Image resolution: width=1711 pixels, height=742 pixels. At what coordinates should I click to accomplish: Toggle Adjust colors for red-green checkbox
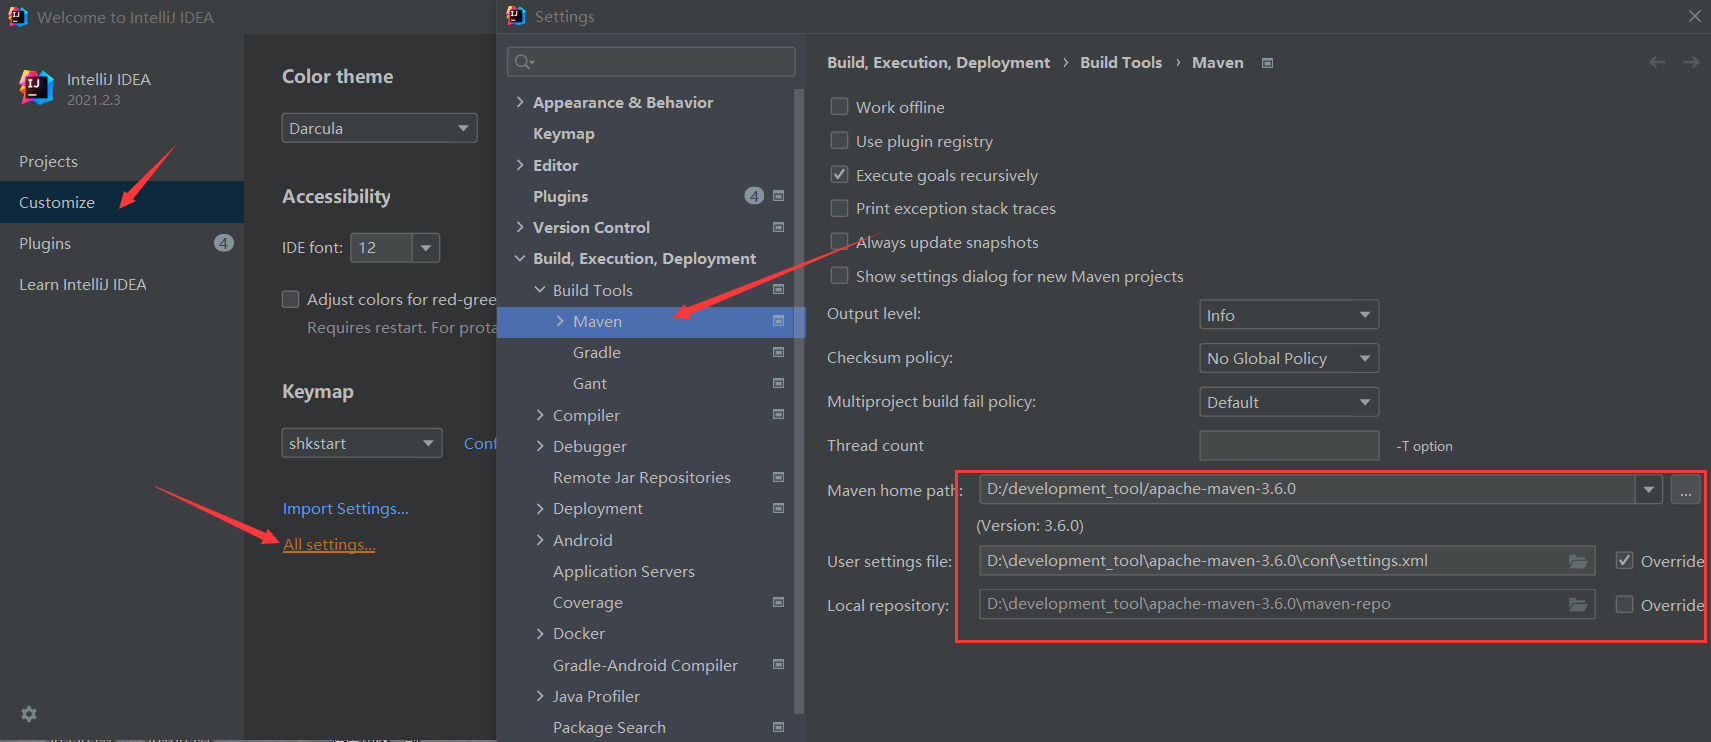click(291, 299)
